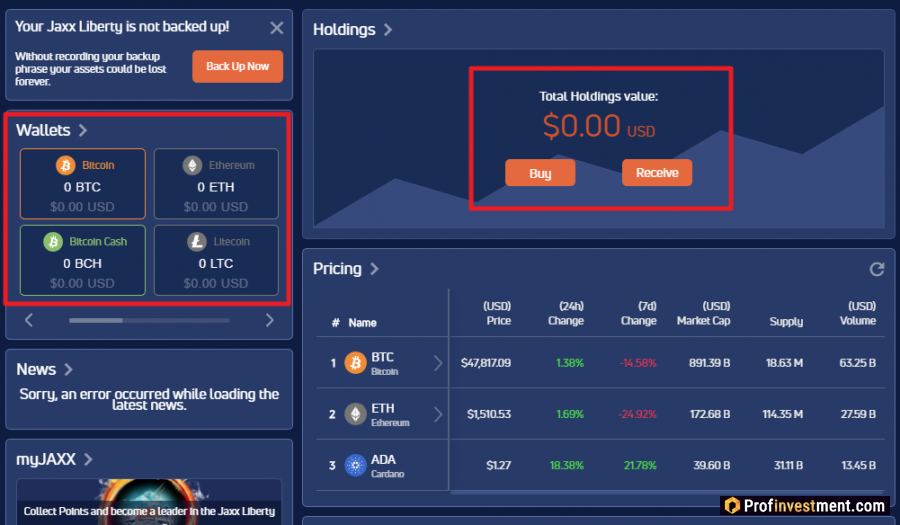Expand the News section chevron
Viewport: 900px width, 525px height.
tap(68, 370)
